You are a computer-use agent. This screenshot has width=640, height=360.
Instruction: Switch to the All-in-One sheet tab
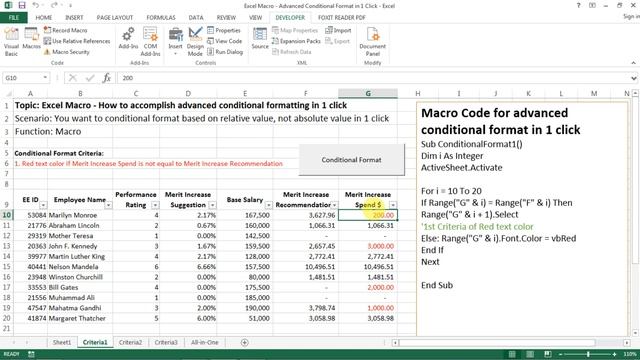click(204, 342)
